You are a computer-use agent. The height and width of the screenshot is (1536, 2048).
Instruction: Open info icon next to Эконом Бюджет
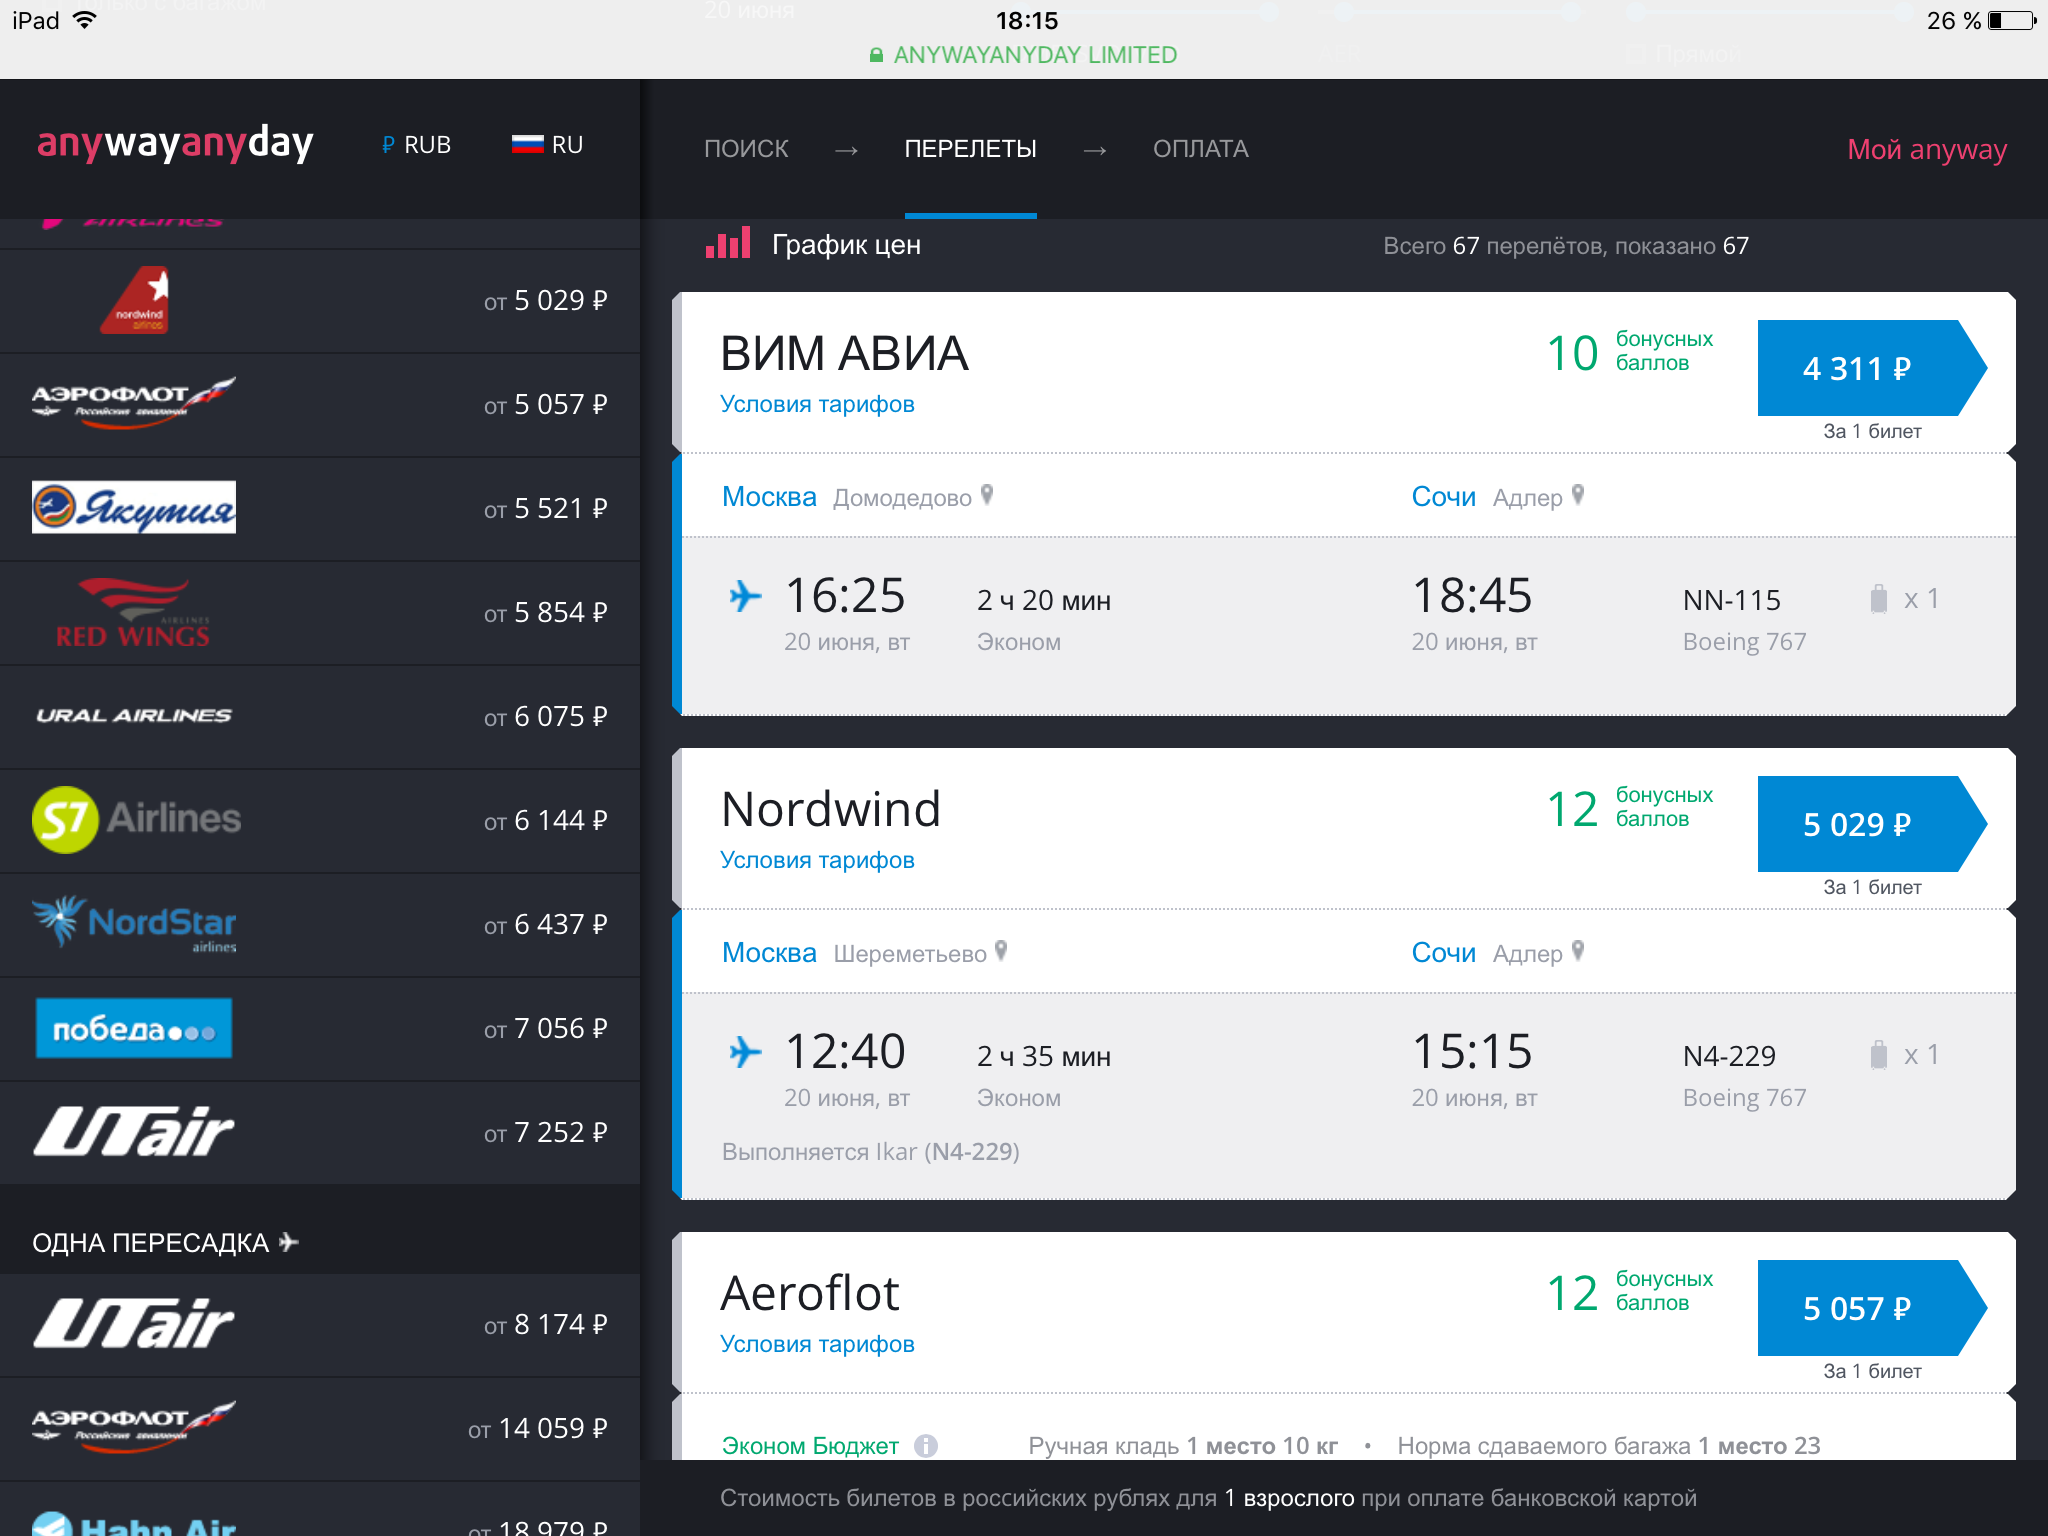[x=926, y=1446]
